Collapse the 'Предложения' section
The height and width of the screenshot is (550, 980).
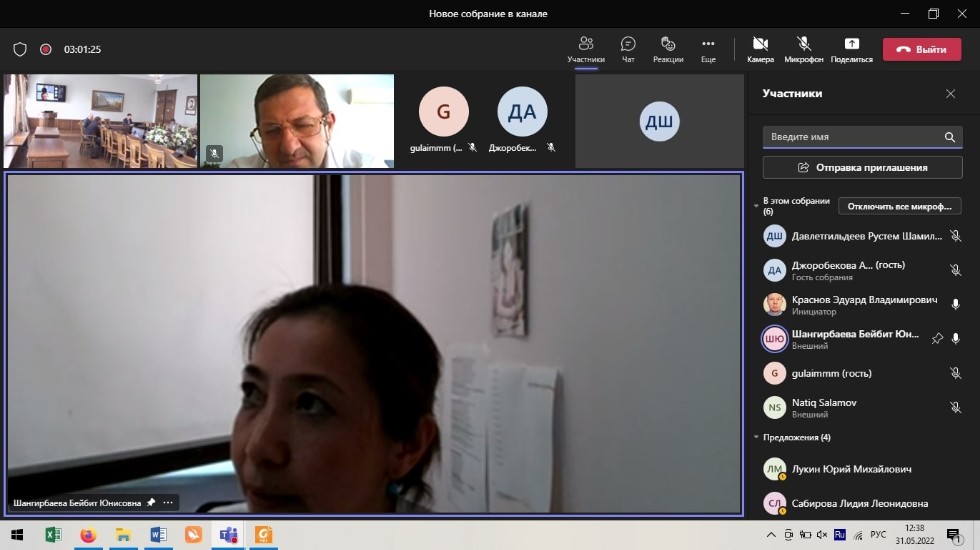(756, 437)
